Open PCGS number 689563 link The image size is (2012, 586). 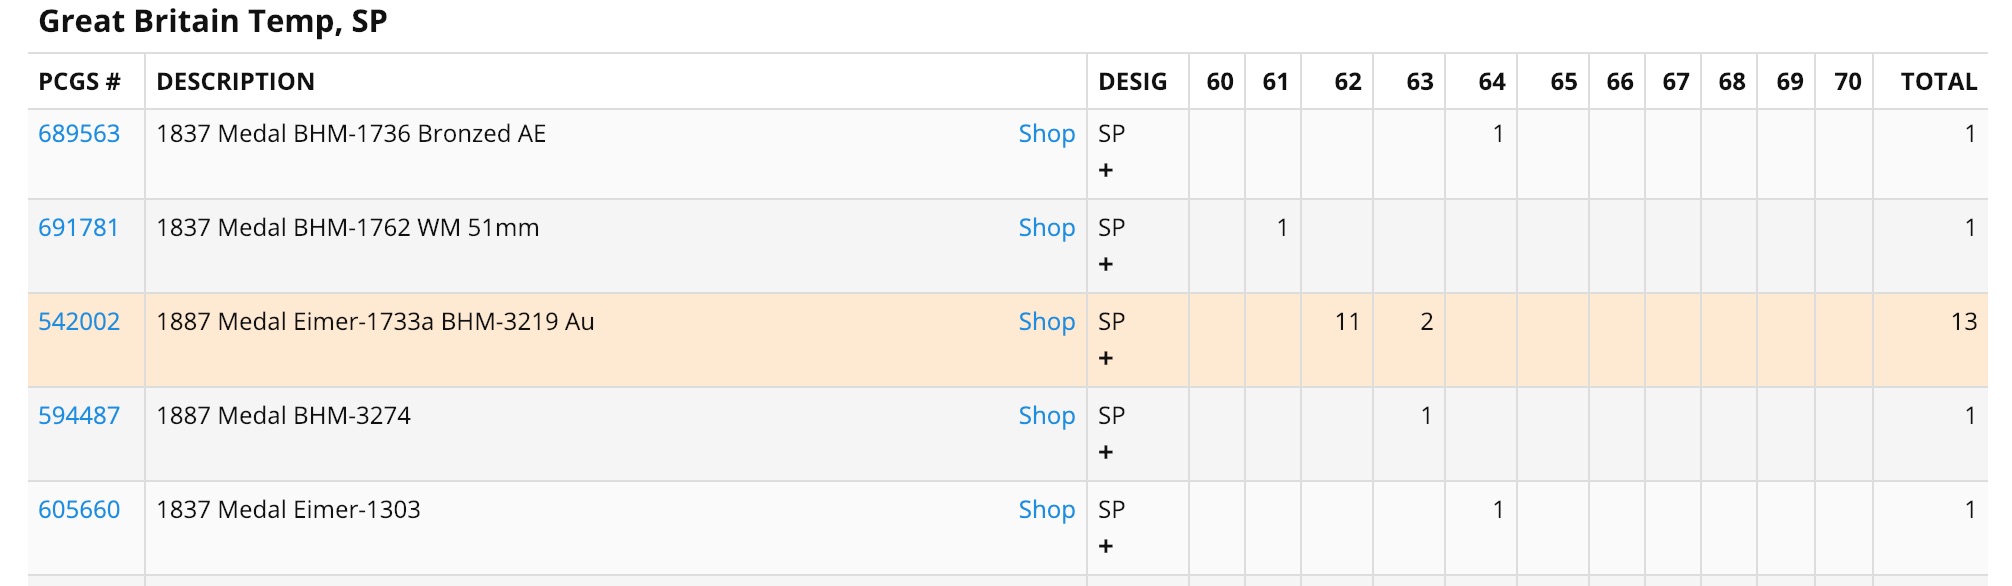[x=79, y=134]
